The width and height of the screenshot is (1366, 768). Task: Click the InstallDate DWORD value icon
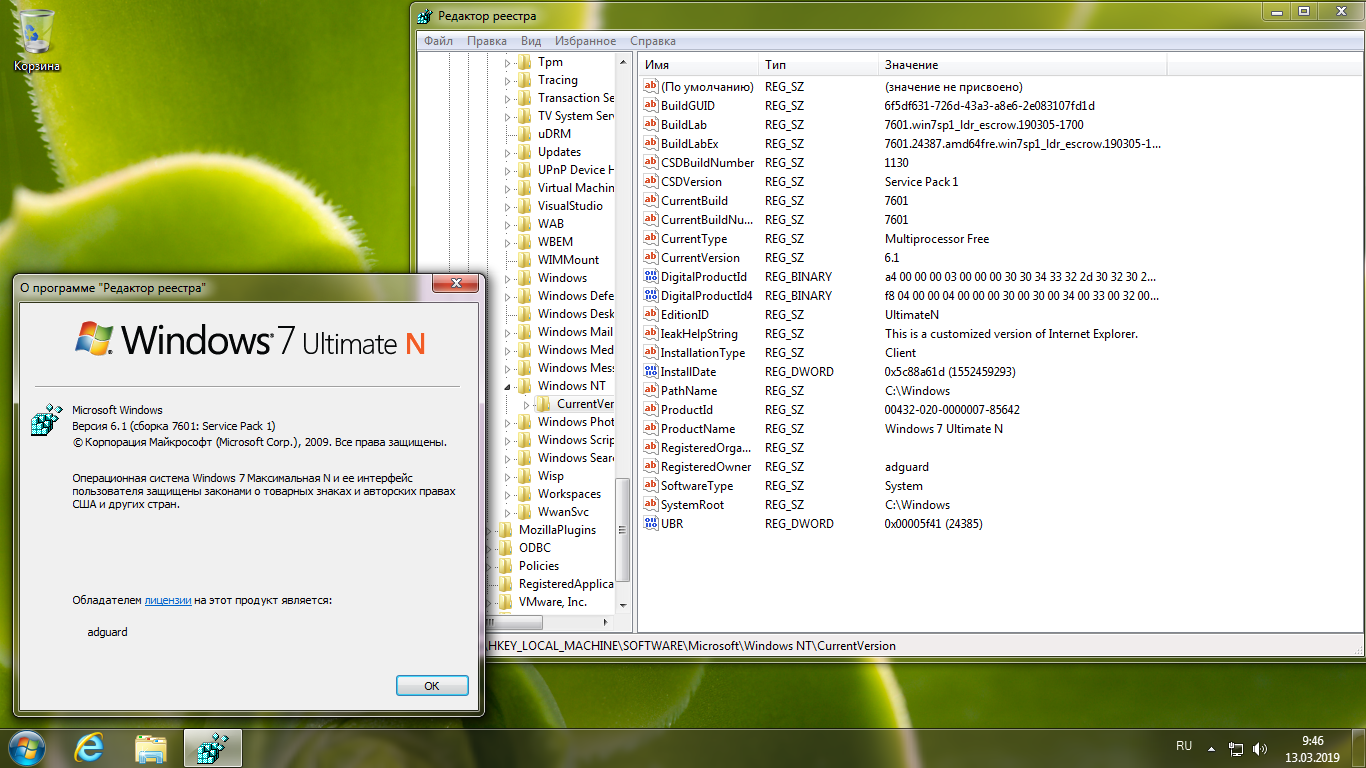[x=651, y=372]
